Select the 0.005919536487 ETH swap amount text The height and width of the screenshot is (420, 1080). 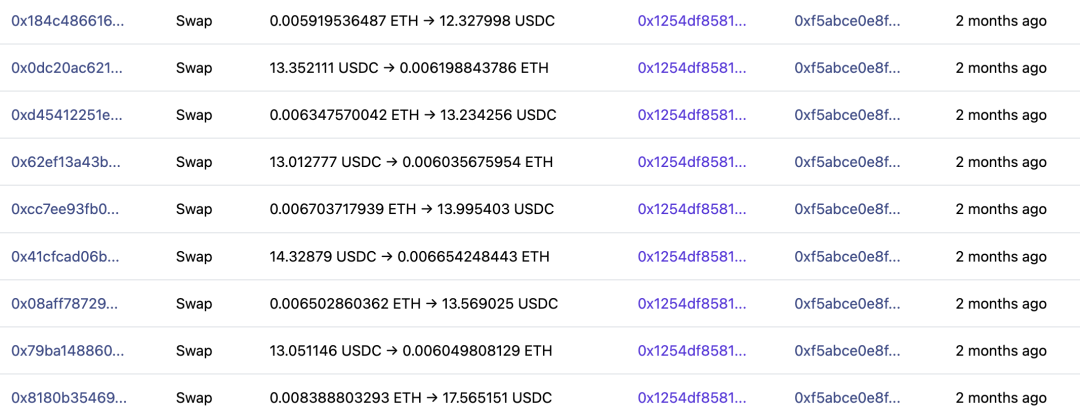[x=344, y=21]
